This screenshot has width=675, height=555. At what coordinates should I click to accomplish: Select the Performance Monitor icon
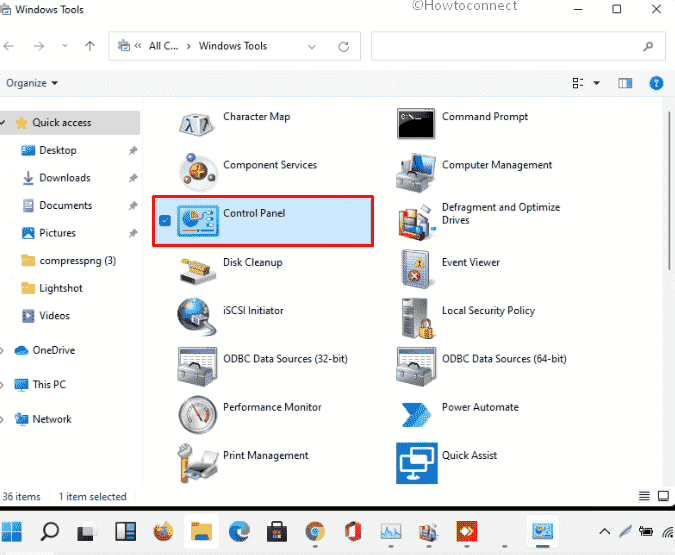pos(198,415)
